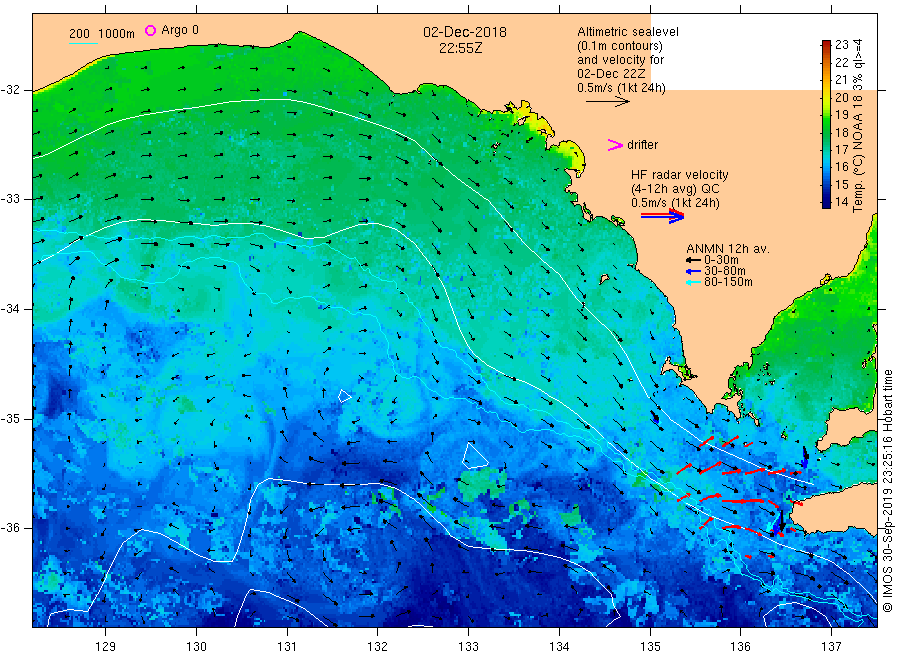The image size is (900, 660).
Task: Click the magenta drifter arrowhead symbol
Action: coord(615,145)
